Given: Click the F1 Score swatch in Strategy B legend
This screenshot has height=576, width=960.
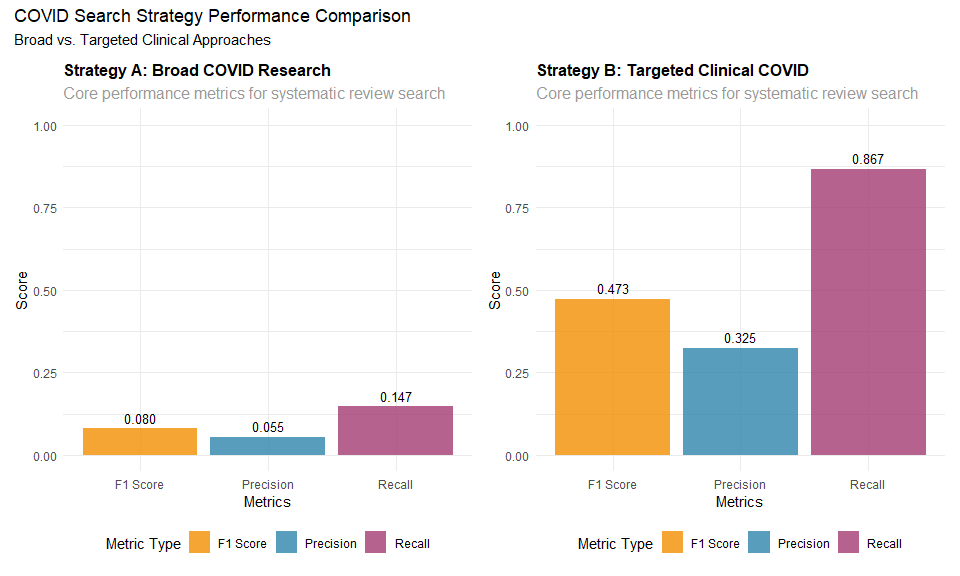Looking at the screenshot, I should pyautogui.click(x=673, y=543).
